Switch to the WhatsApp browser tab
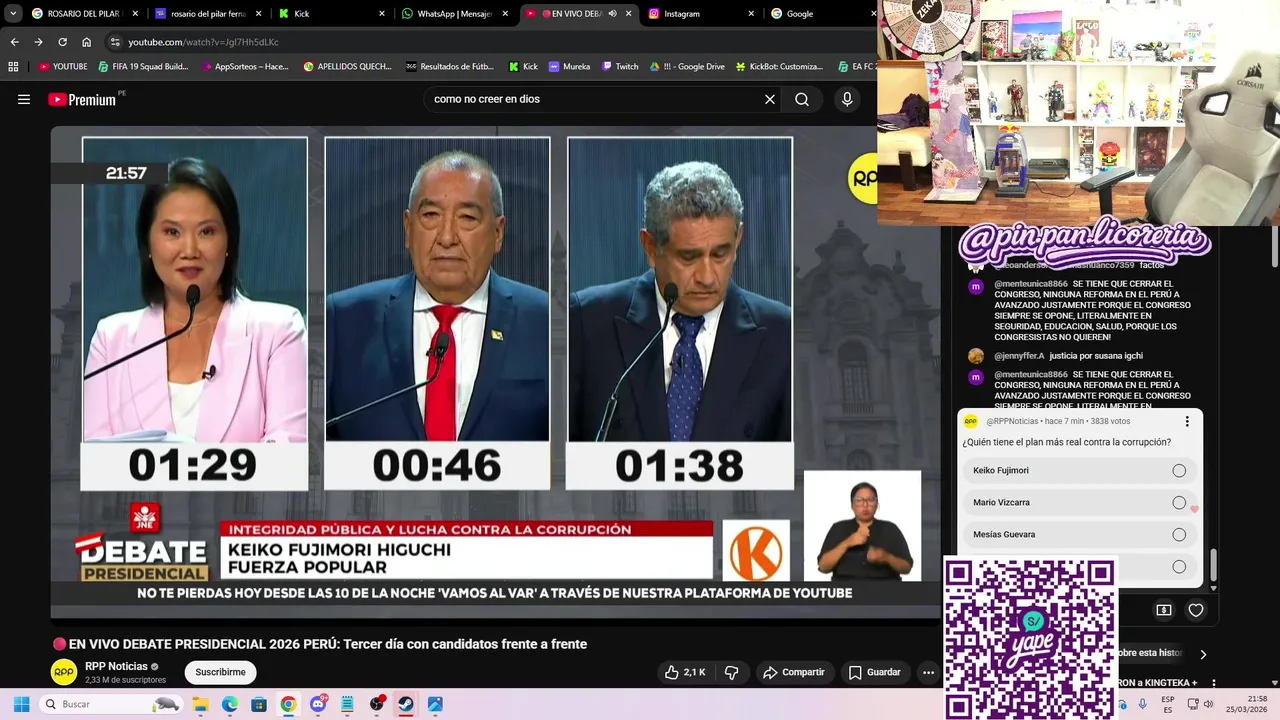 click(455, 14)
